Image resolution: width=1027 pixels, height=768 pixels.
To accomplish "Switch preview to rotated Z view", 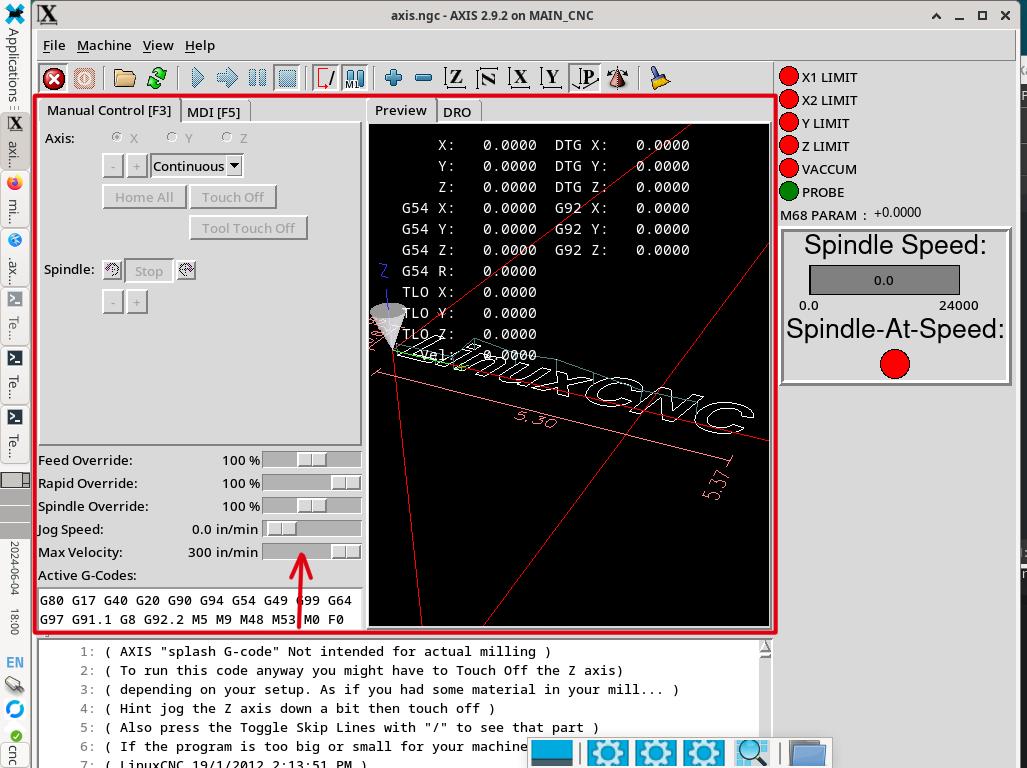I will tap(487, 79).
